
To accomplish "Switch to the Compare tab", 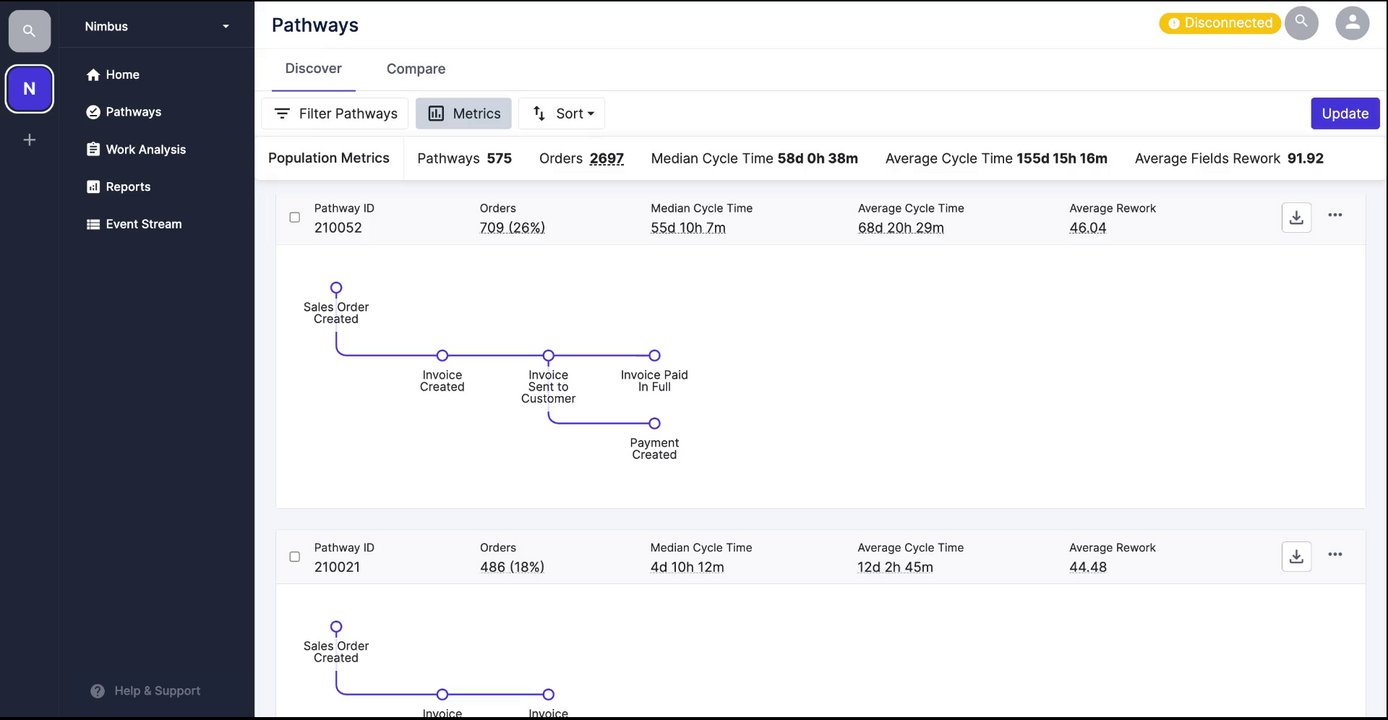I will tap(416, 69).
